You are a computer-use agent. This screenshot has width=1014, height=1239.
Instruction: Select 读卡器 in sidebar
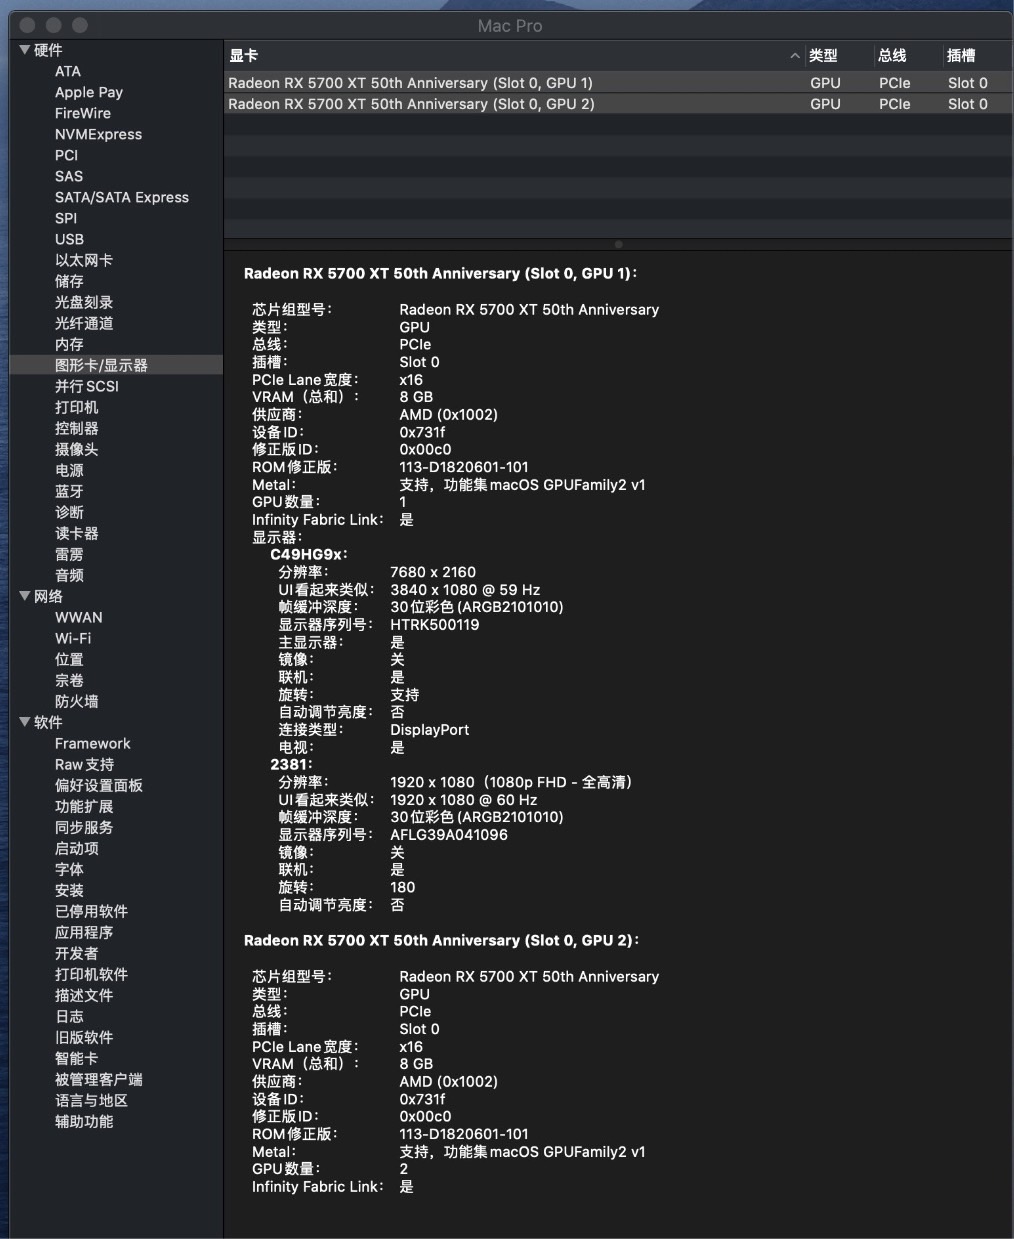(x=76, y=533)
